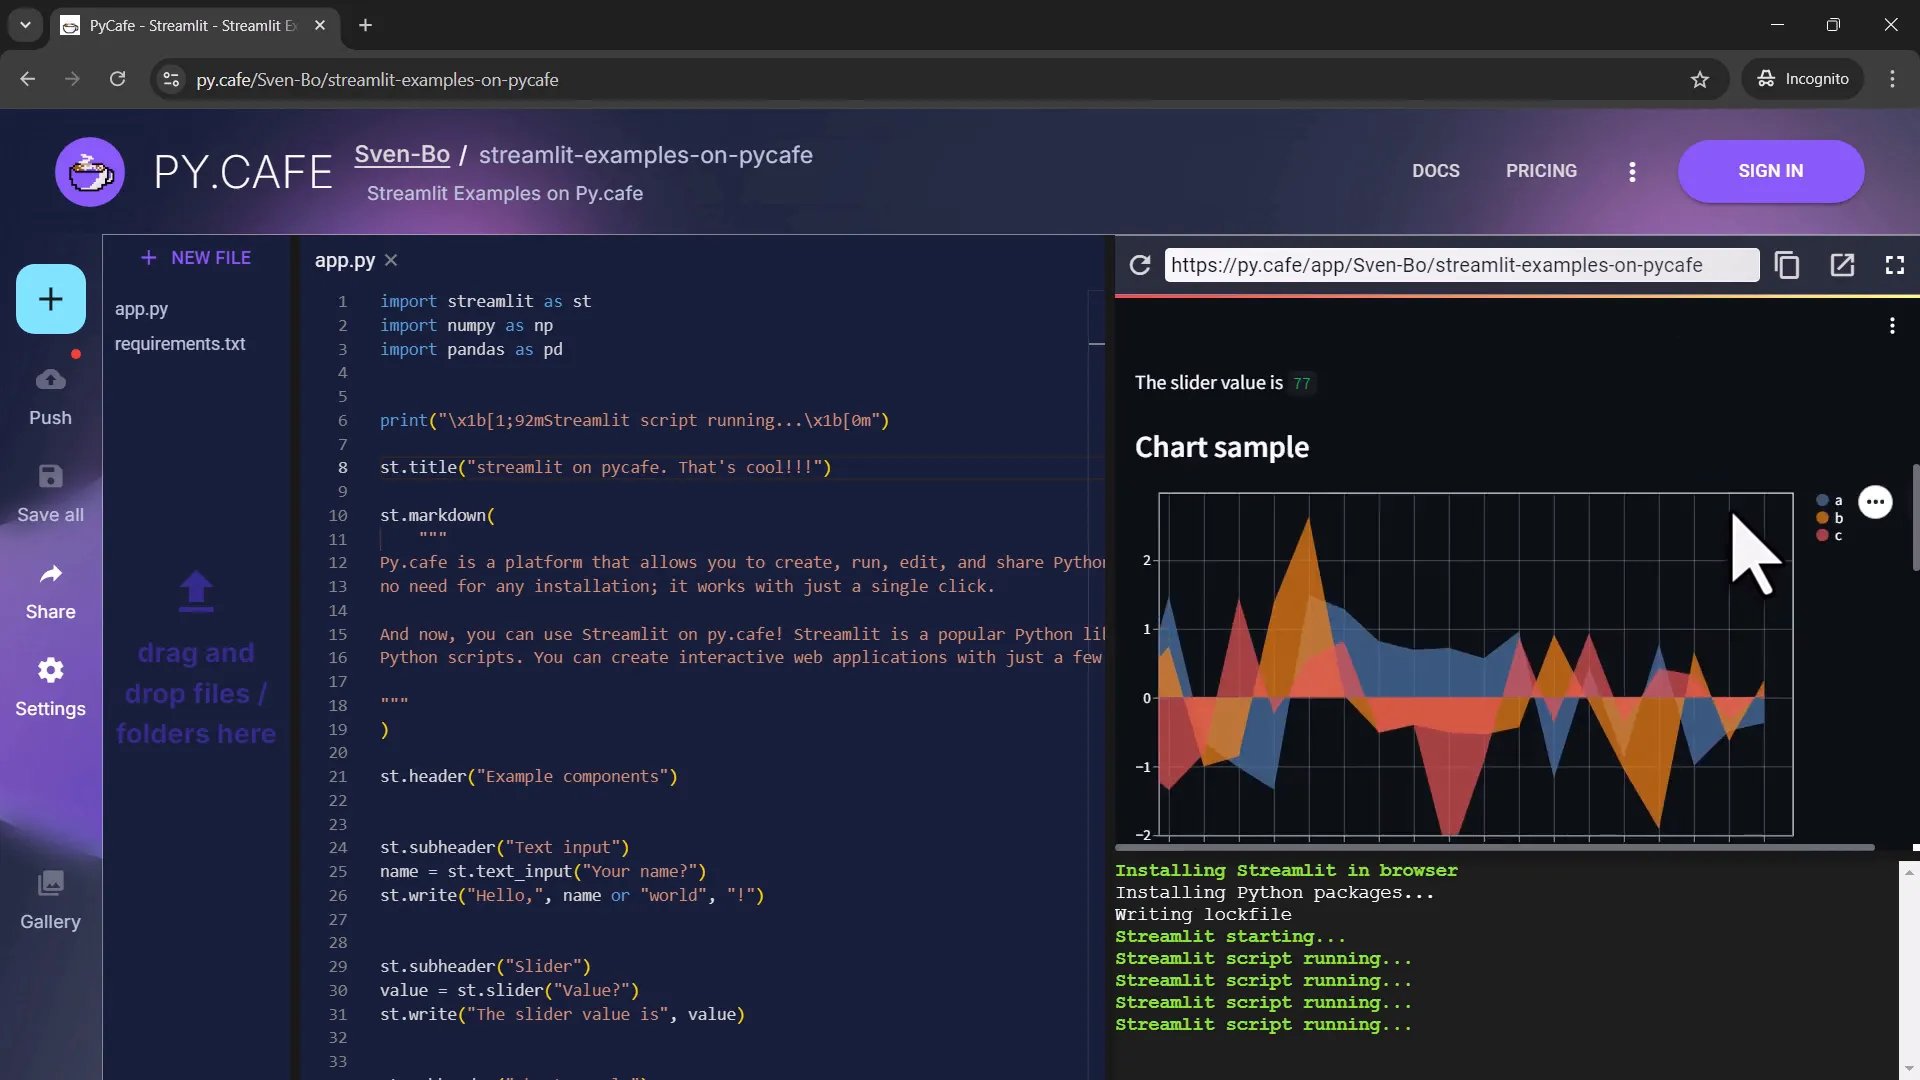Select requirements.txt in file list
1920x1080 pixels.
(180, 344)
